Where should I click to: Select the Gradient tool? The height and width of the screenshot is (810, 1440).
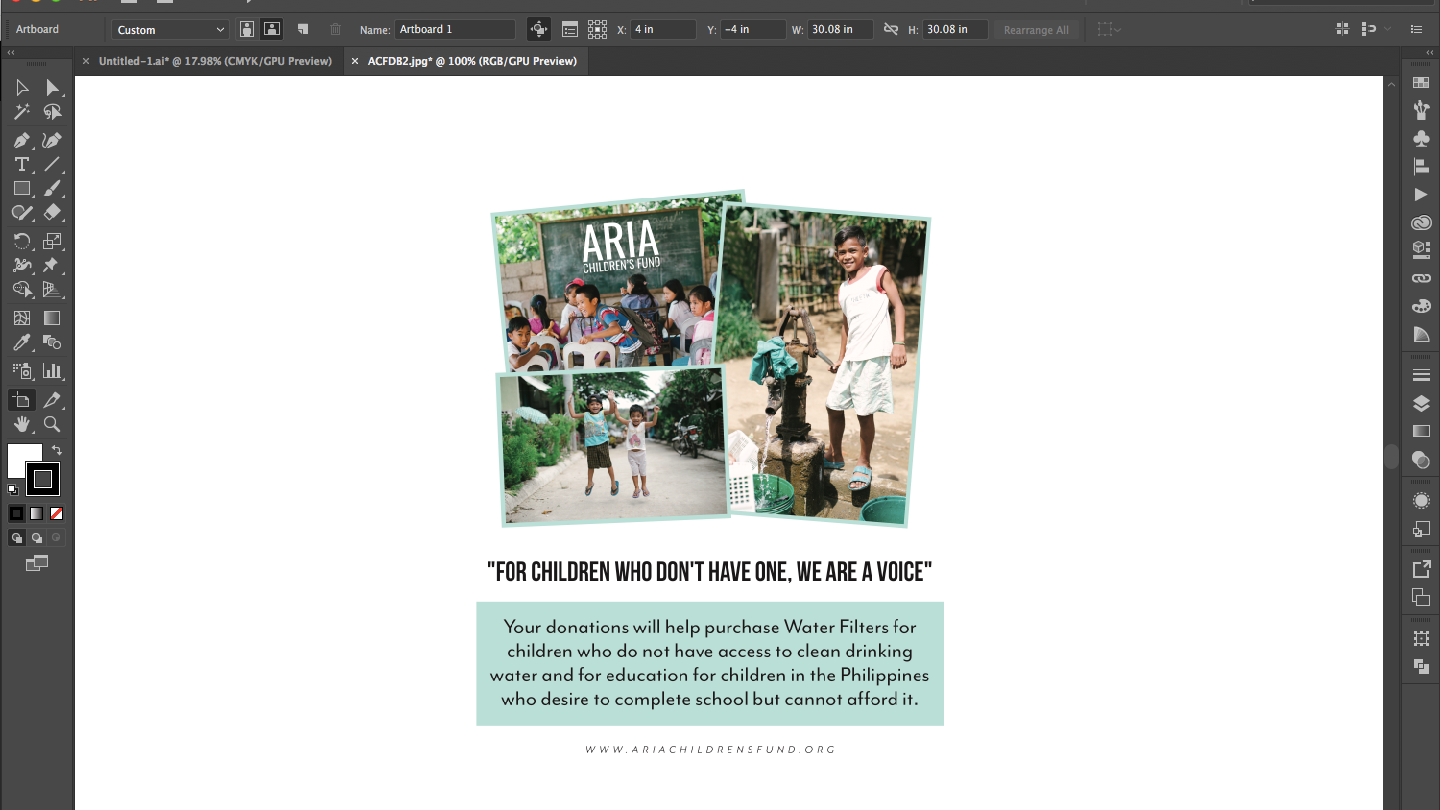click(x=52, y=318)
